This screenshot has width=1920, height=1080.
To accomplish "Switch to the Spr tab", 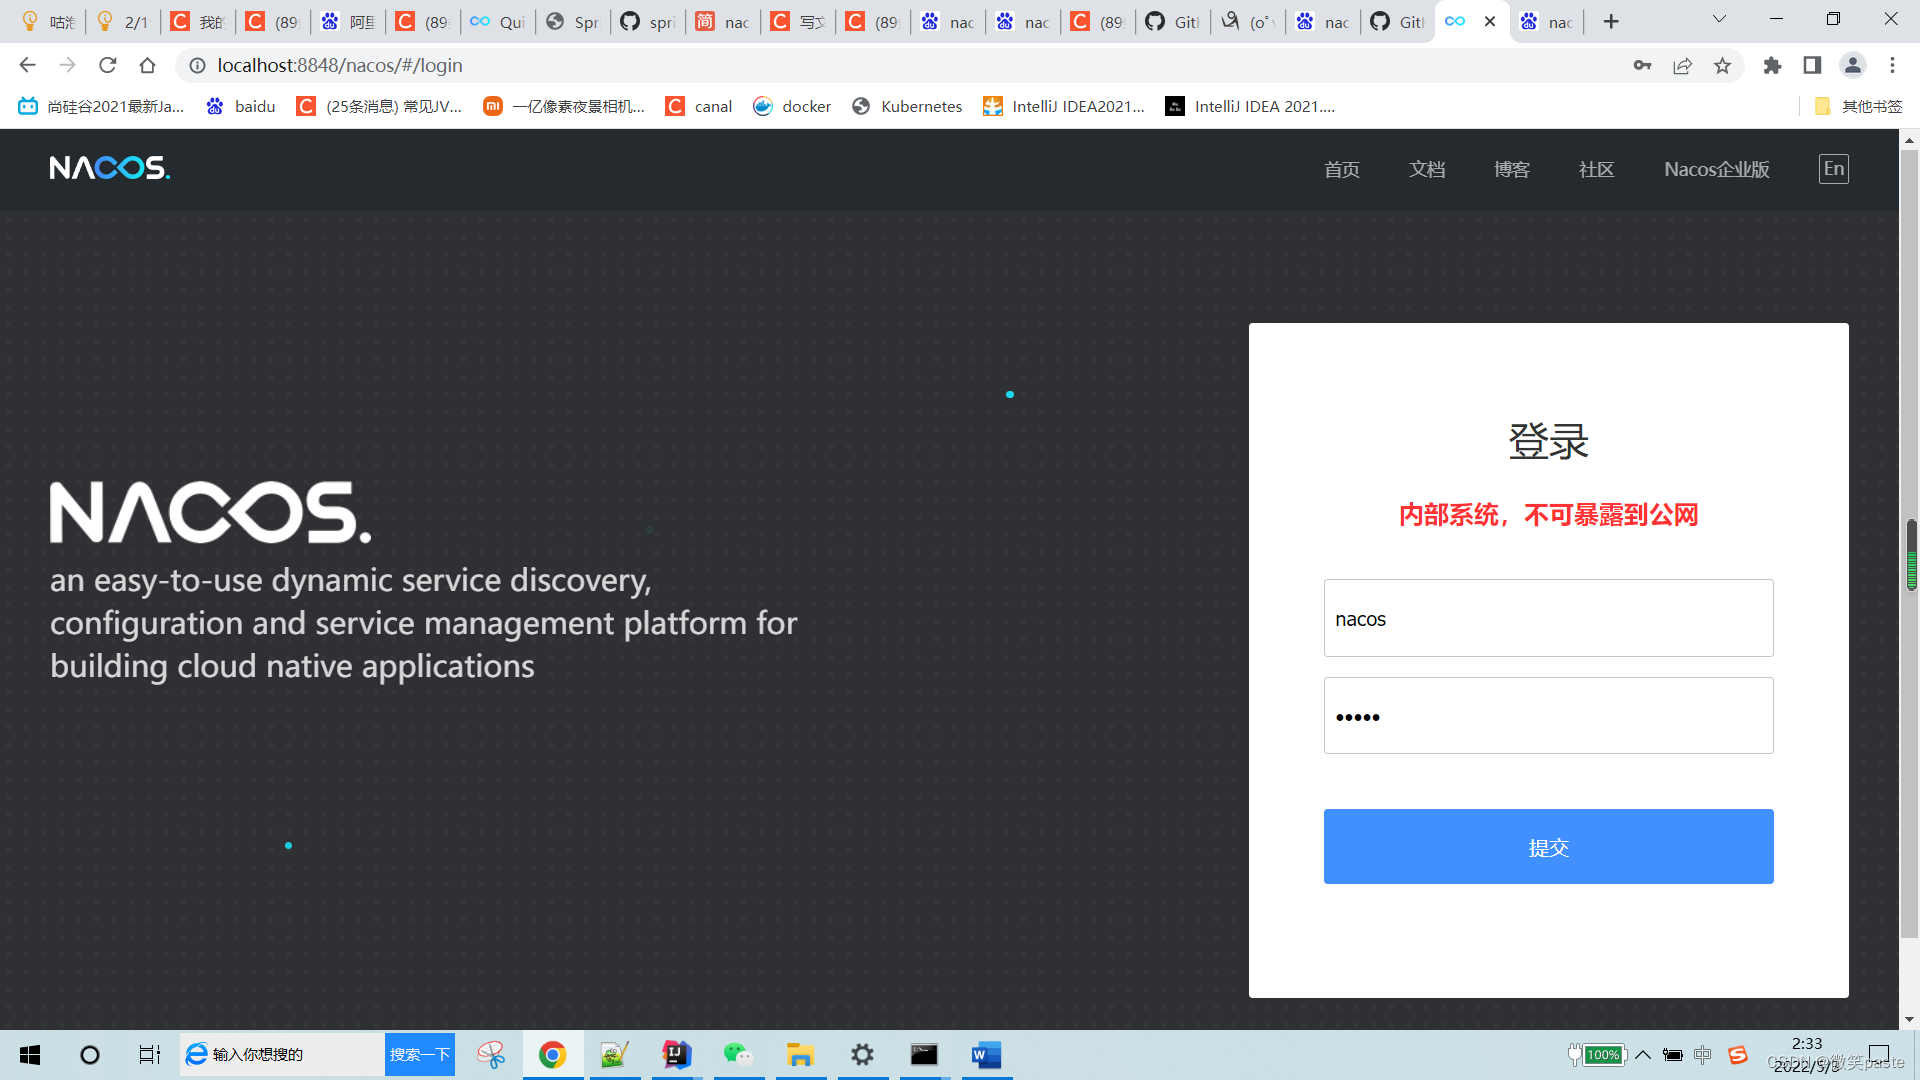I will tap(572, 21).
